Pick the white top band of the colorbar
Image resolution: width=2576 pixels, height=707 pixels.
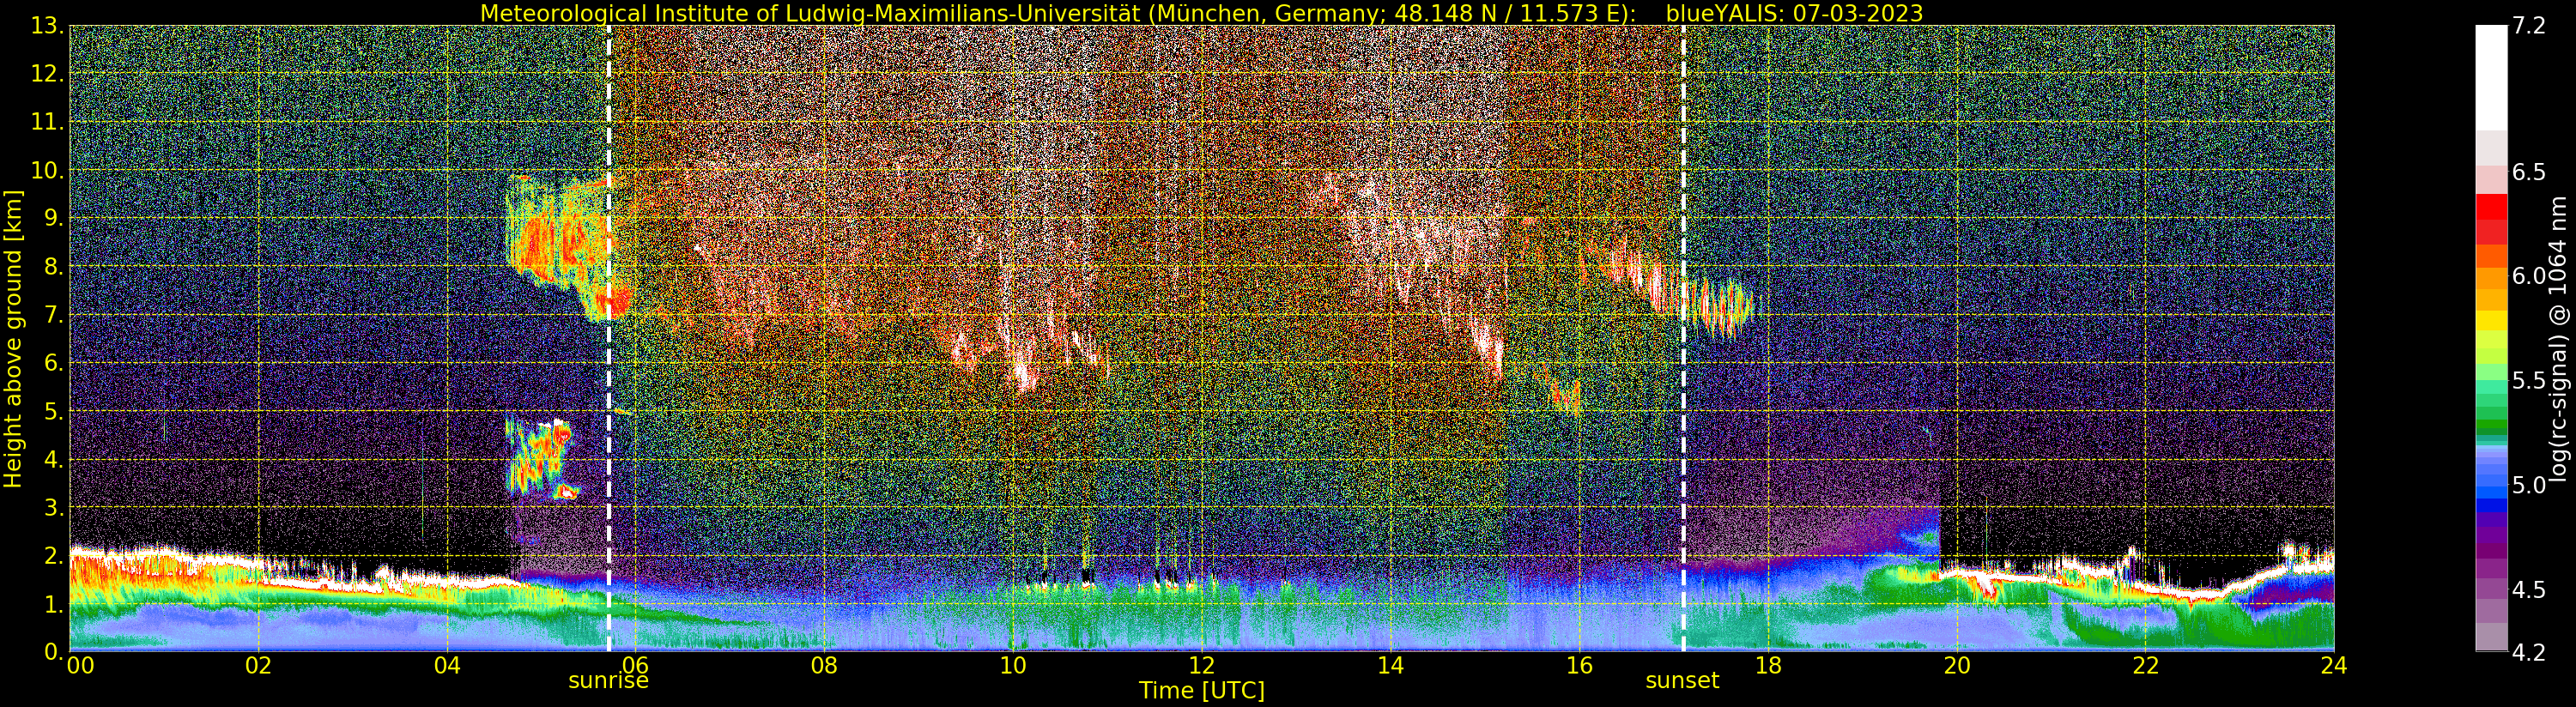[x=2491, y=78]
